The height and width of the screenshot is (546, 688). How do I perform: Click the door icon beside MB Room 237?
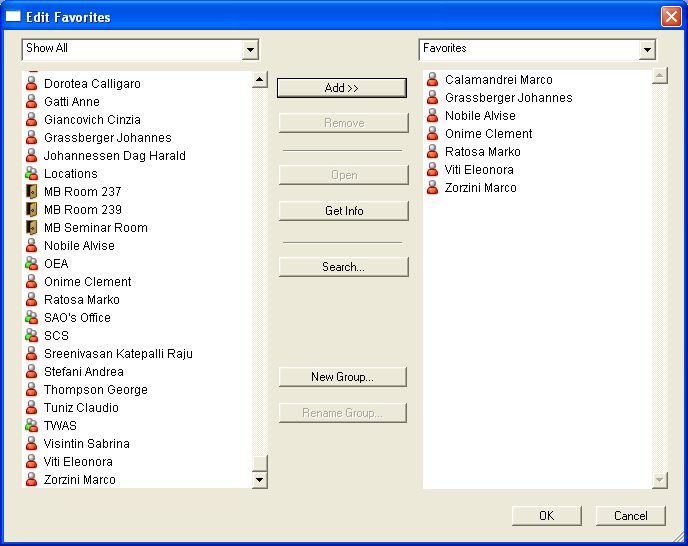32,191
